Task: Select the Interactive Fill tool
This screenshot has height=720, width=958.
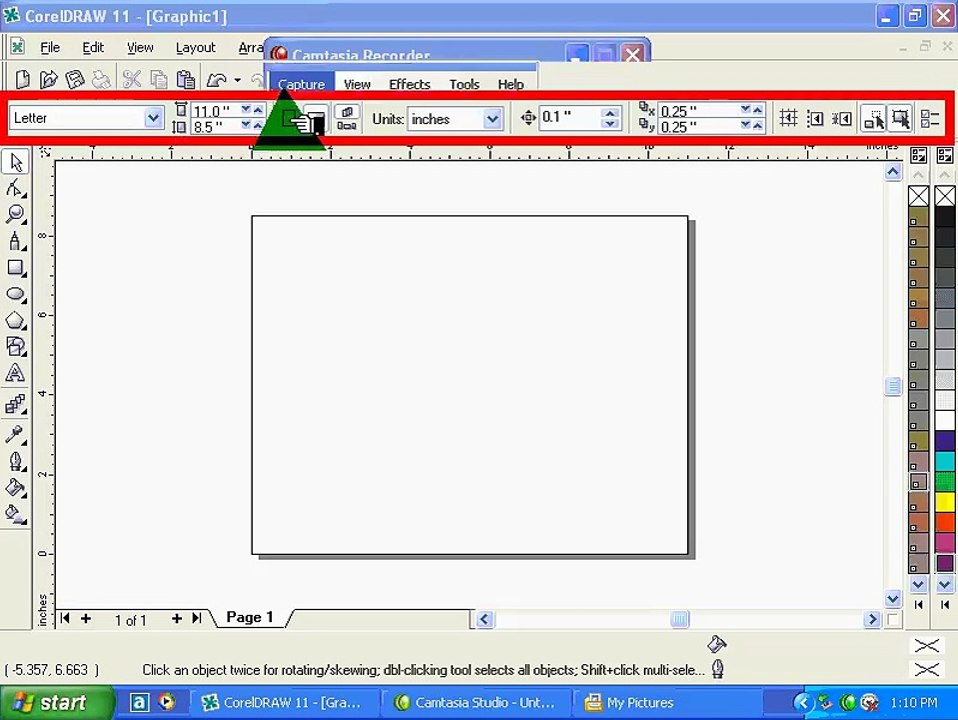Action: (15, 513)
